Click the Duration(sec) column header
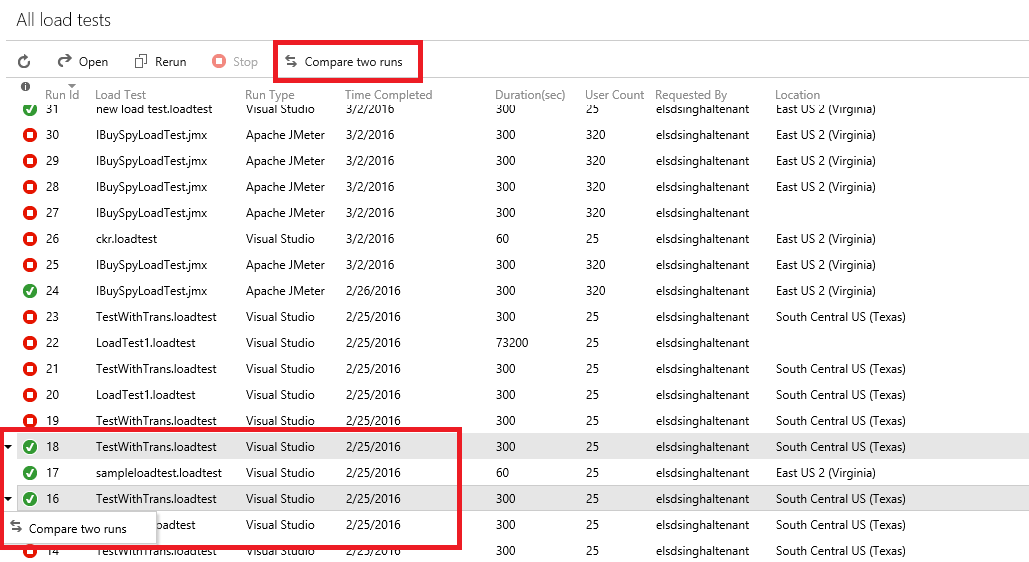 (530, 95)
